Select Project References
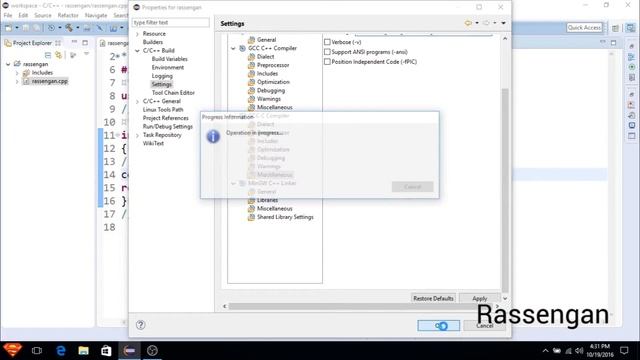The image size is (640, 360). point(166,118)
